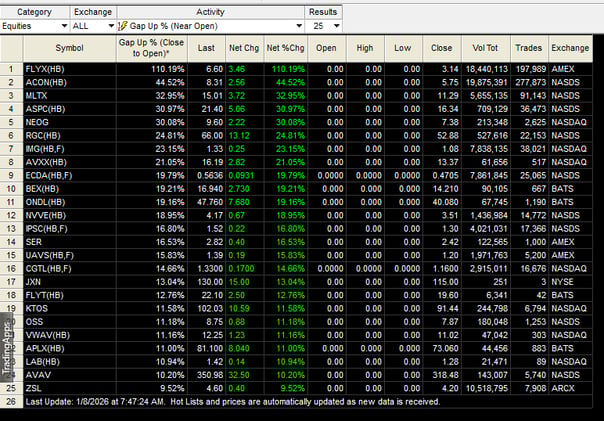Click the Vol Tot column header
Screen dimensions: 604x421
coord(486,48)
